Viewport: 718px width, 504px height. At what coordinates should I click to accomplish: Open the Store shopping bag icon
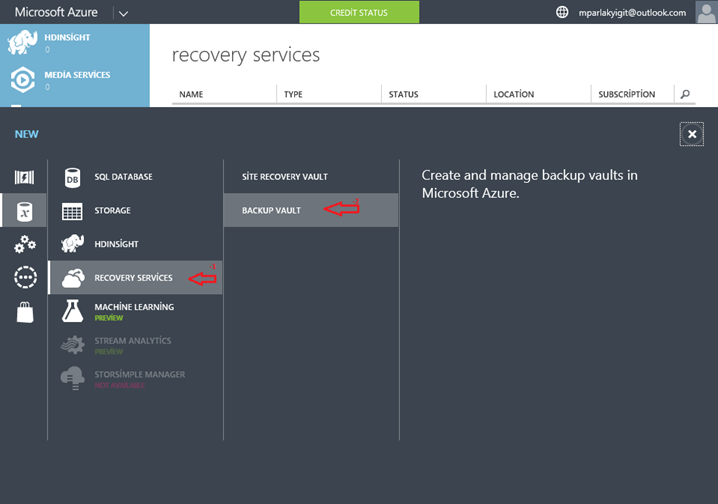coord(25,313)
